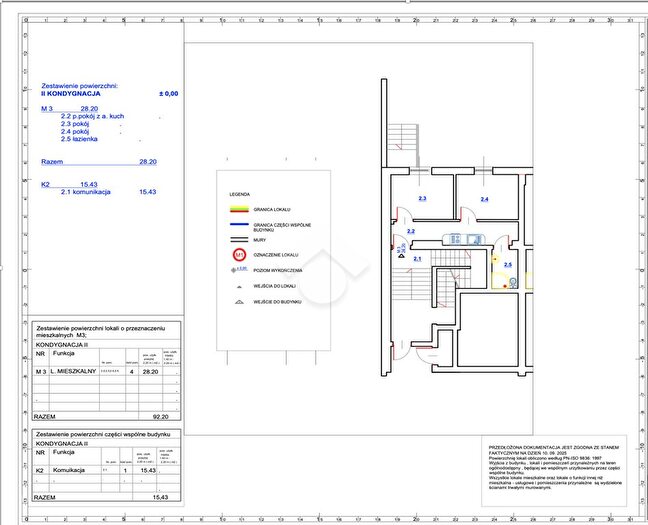Click the red M1 circle symbol in the legend

tap(240, 255)
